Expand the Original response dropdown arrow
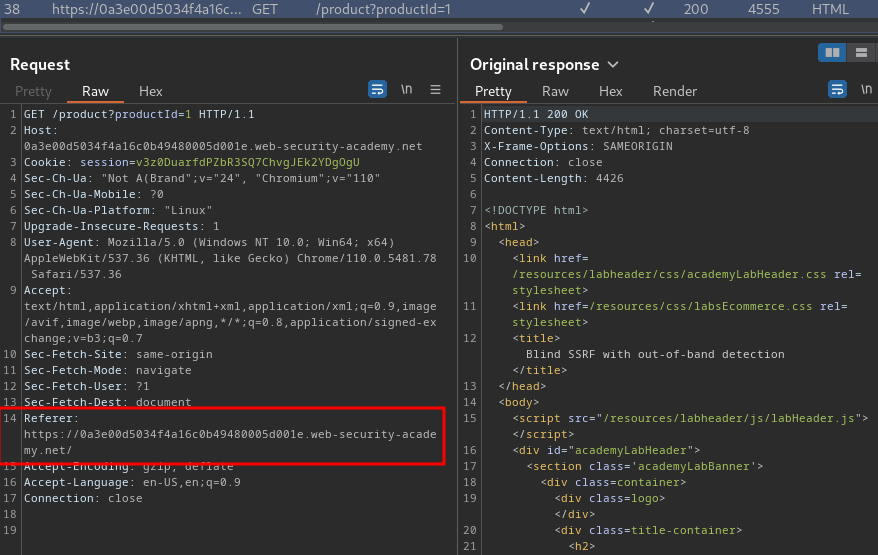 pyautogui.click(x=613, y=65)
